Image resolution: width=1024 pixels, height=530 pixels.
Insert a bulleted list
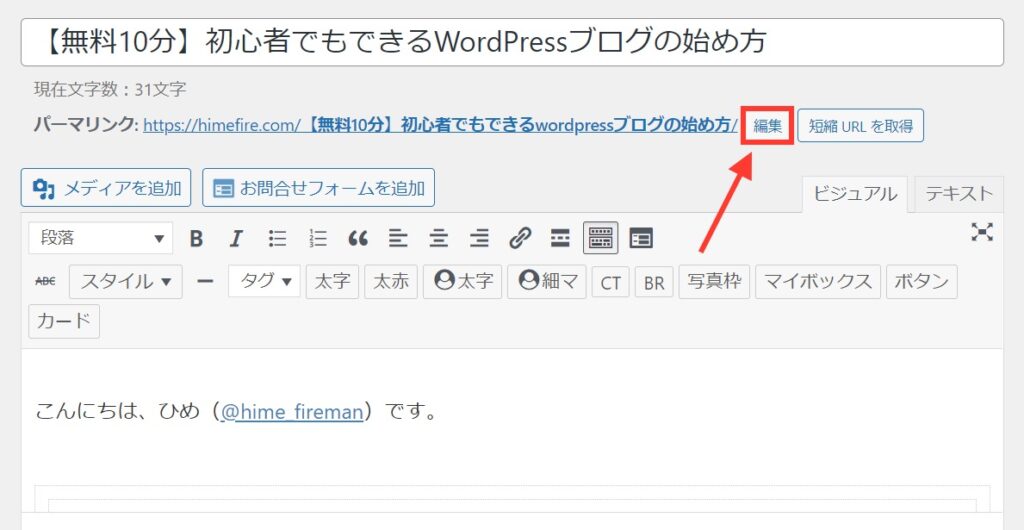click(x=277, y=239)
